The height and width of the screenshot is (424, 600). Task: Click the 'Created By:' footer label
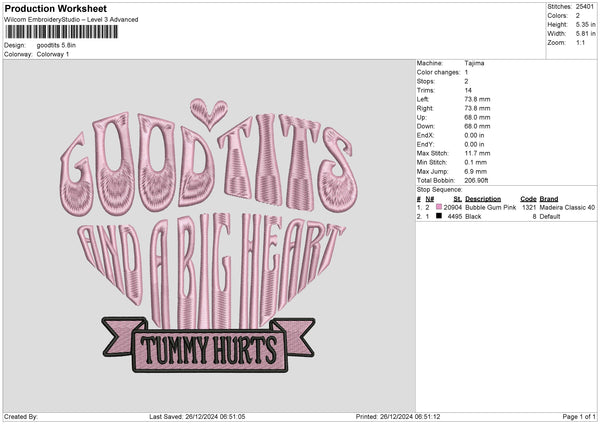(x=21, y=417)
